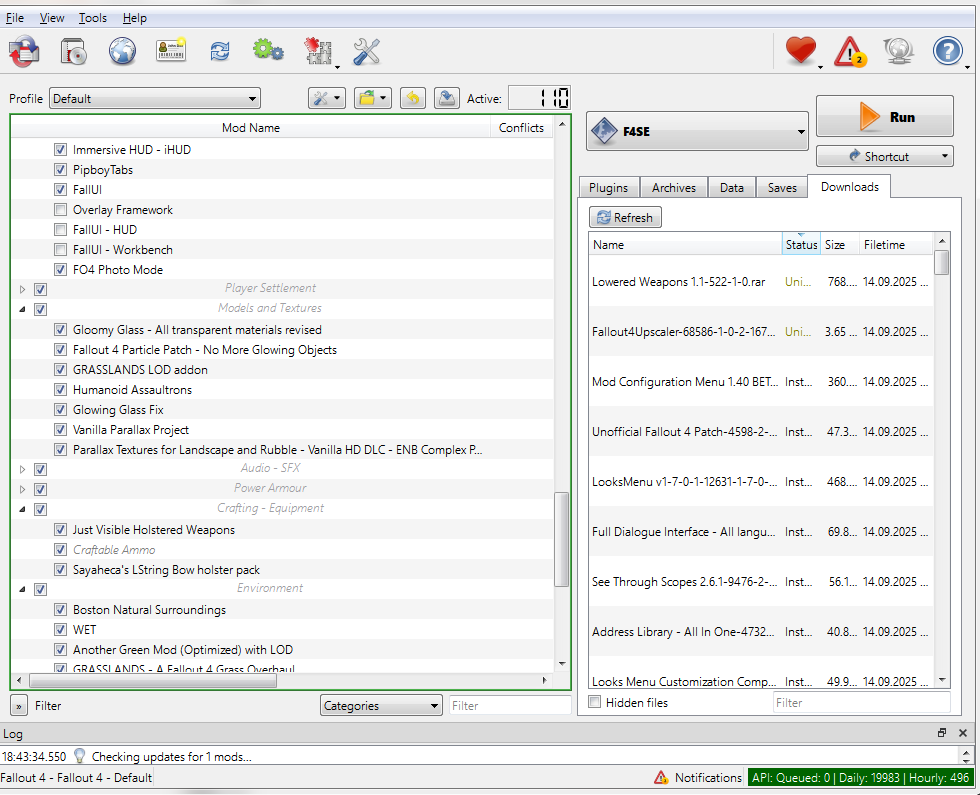Open the Tools menu

92,18
